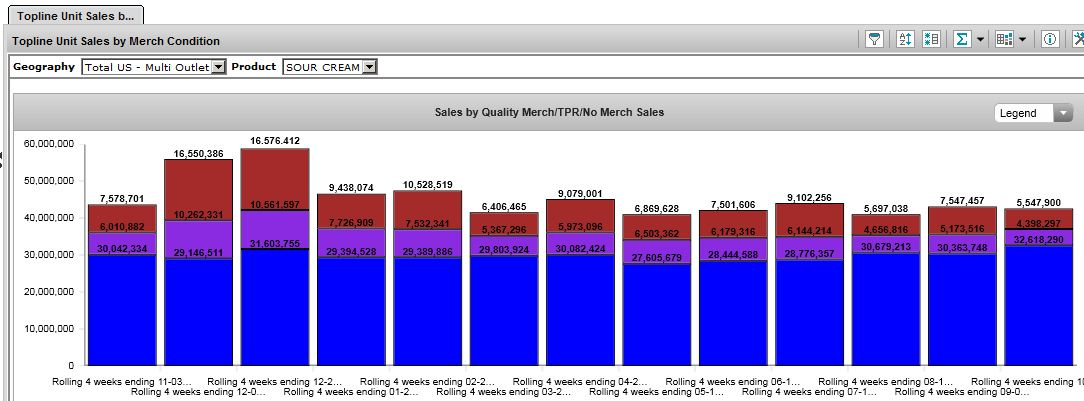Image resolution: width=1084 pixels, height=401 pixels.
Task: Click the wrench tools icon
Action: (1077, 40)
